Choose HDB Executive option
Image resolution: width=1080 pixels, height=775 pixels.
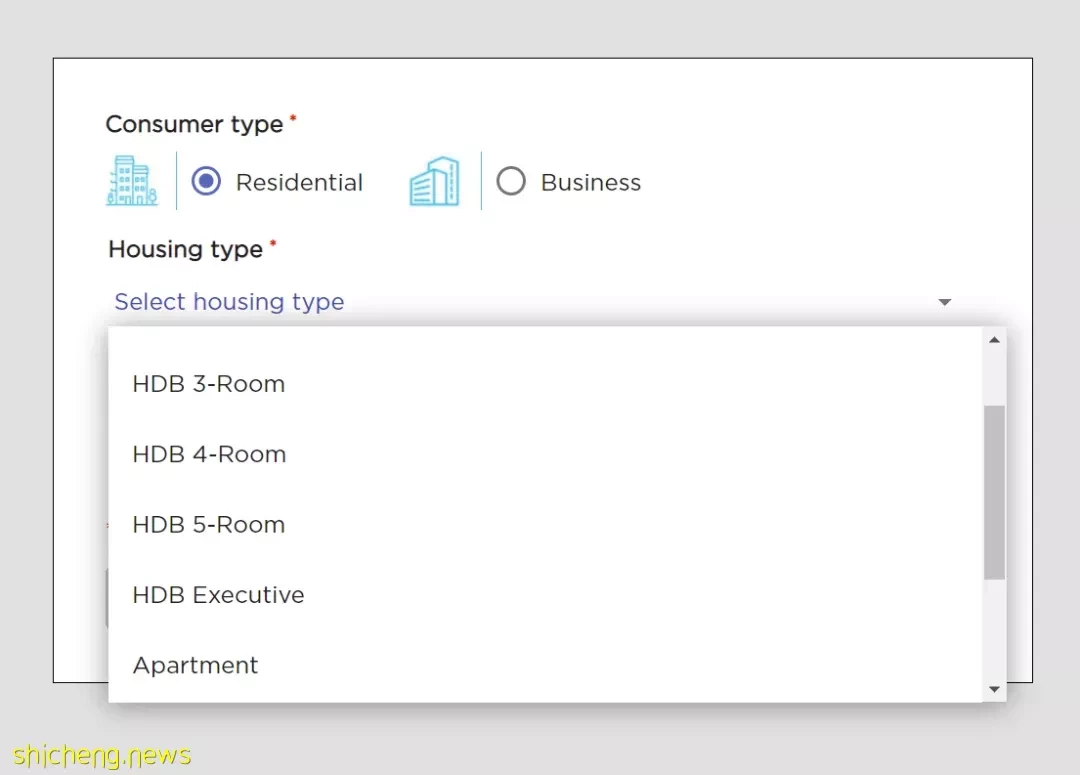(x=545, y=595)
